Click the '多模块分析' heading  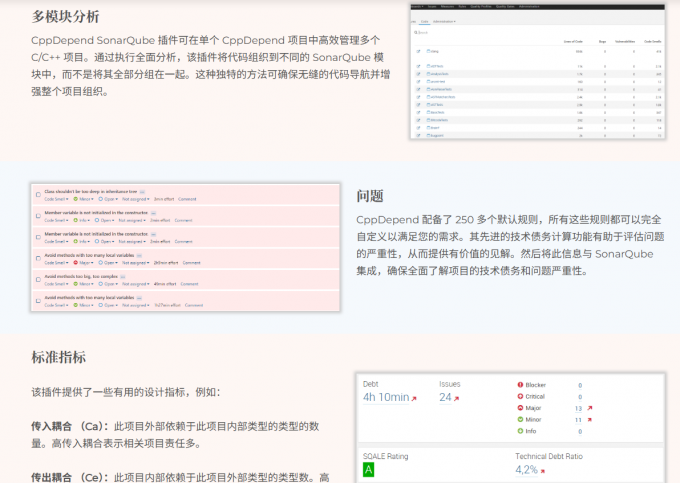(65, 17)
